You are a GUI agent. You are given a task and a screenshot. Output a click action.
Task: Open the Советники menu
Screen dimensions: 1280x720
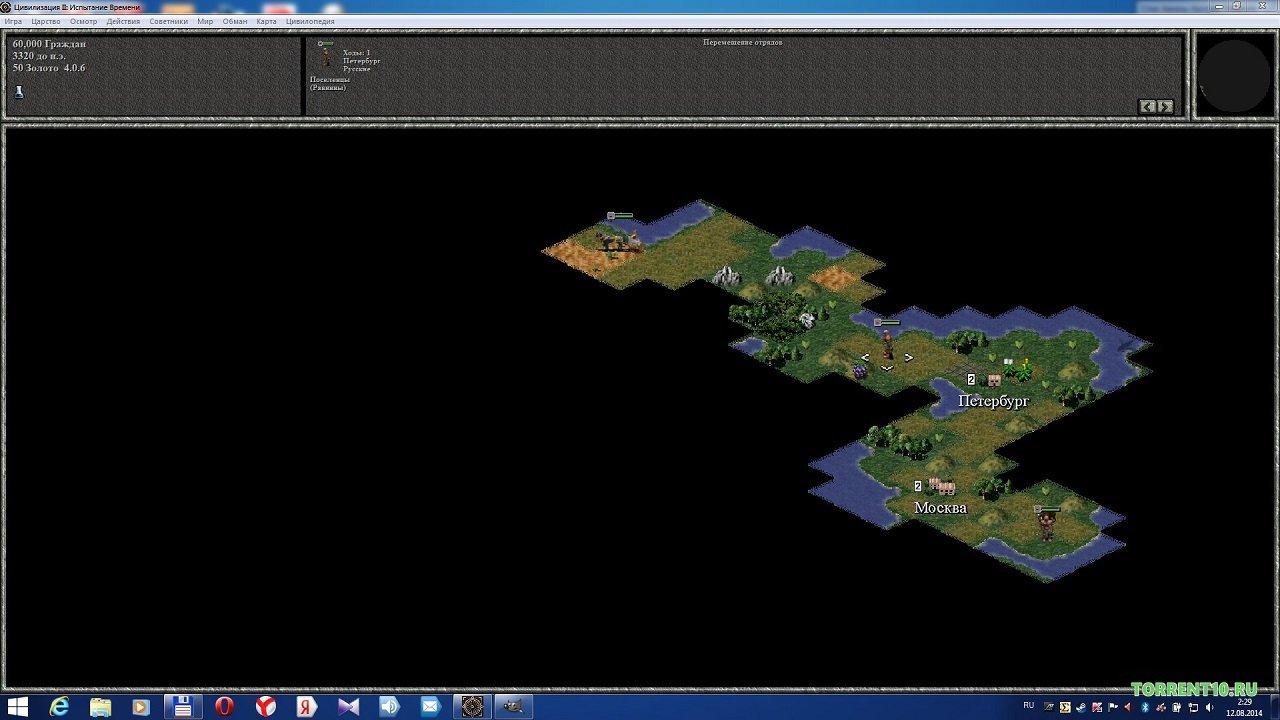point(168,21)
